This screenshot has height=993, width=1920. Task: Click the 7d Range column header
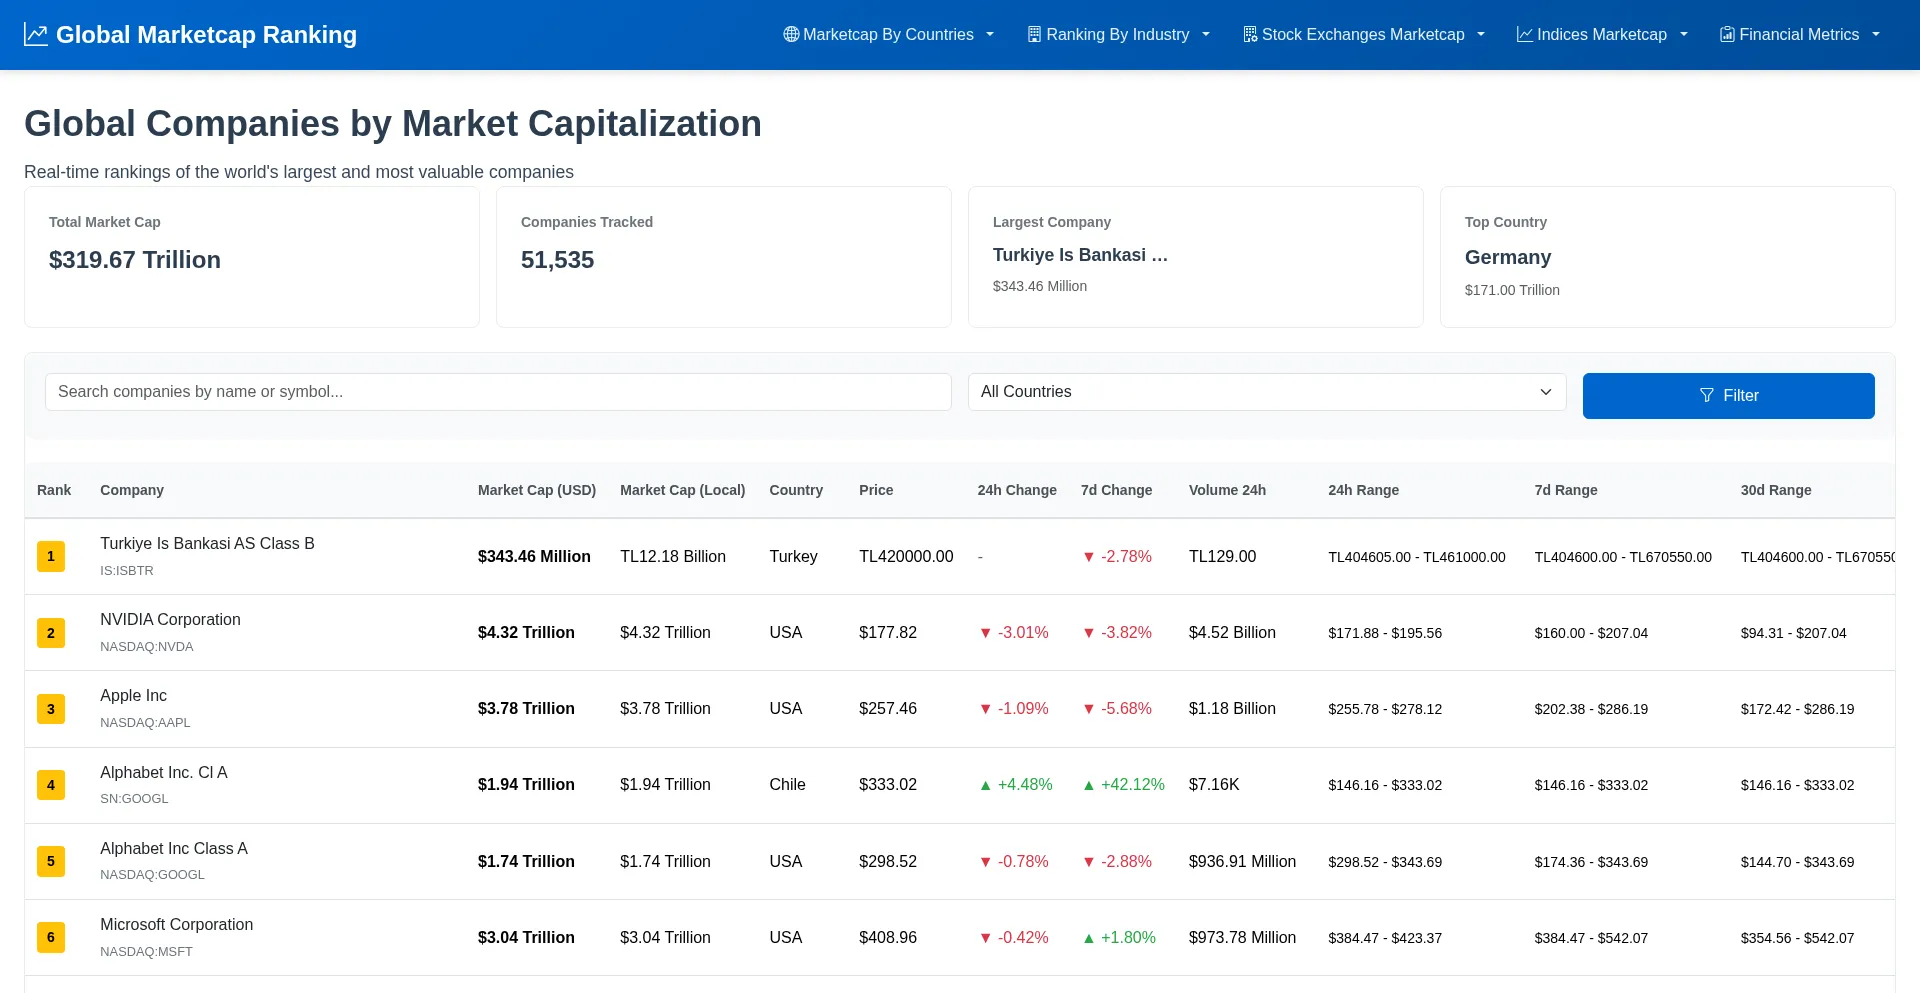point(1566,490)
